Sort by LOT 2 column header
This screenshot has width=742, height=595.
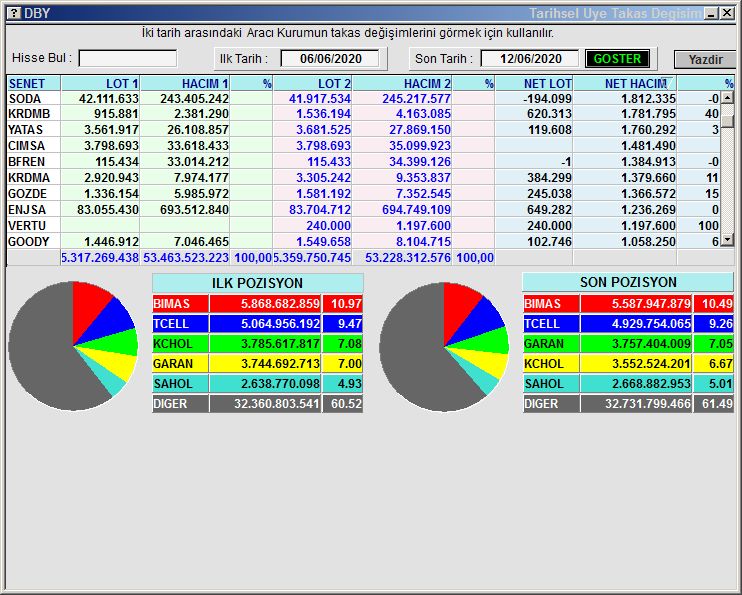[x=313, y=83]
